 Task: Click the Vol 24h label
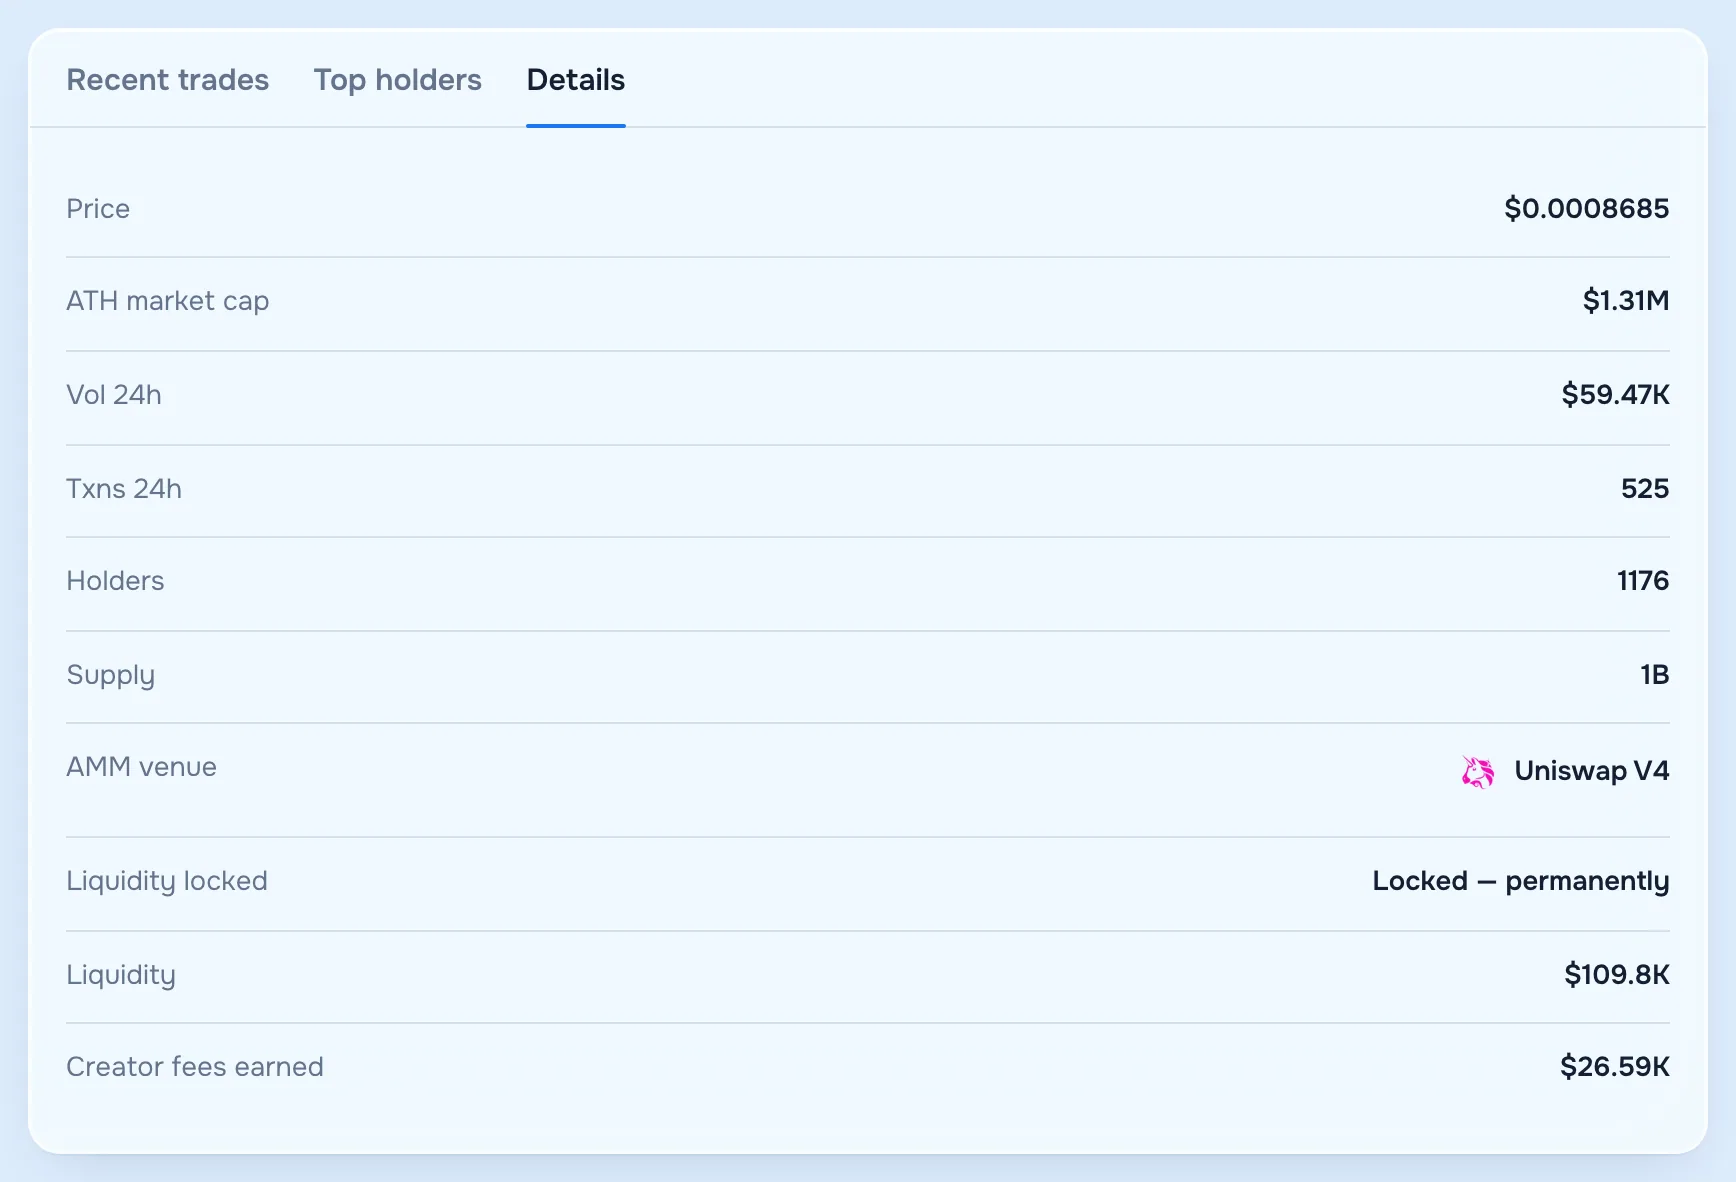pos(114,395)
